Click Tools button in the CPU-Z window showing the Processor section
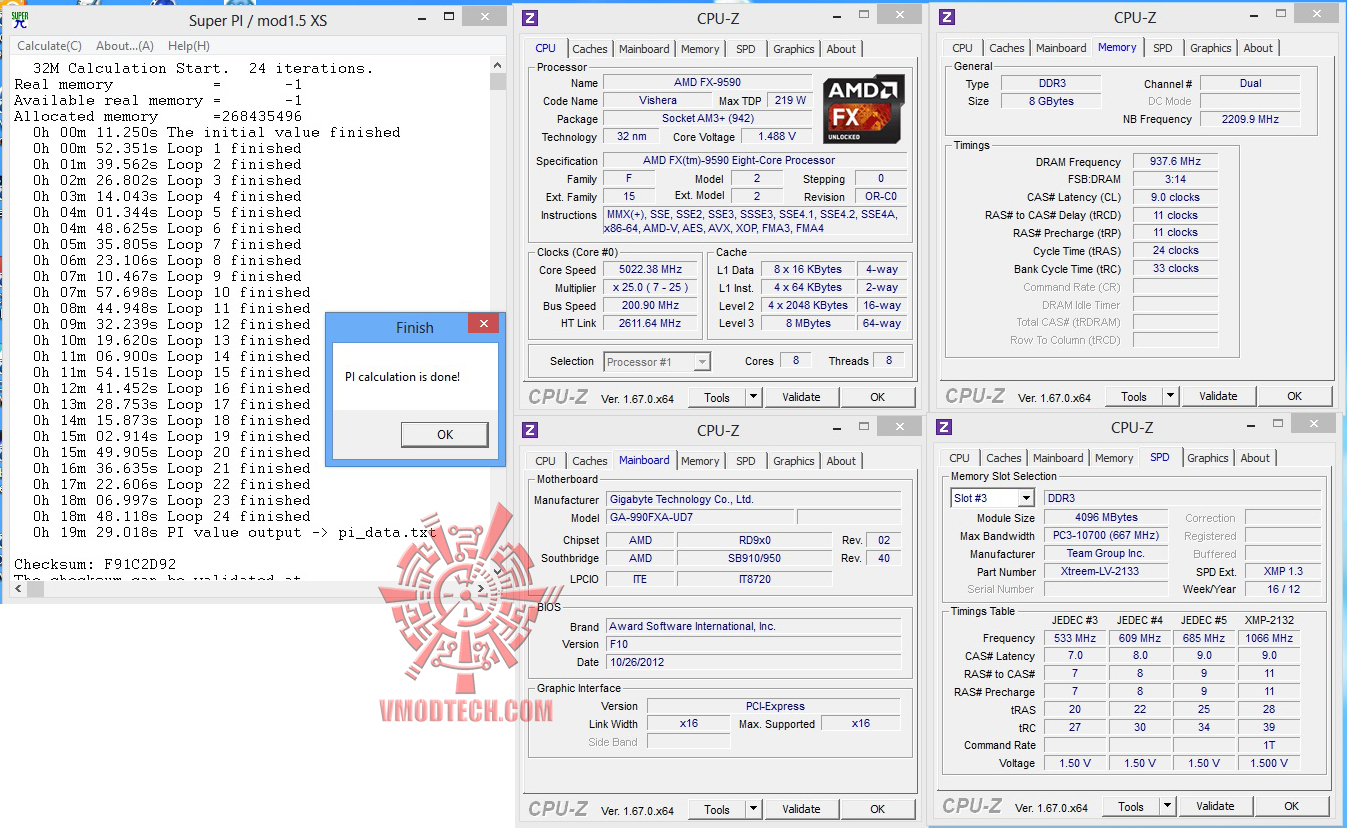This screenshot has width=1347, height=828. click(717, 397)
